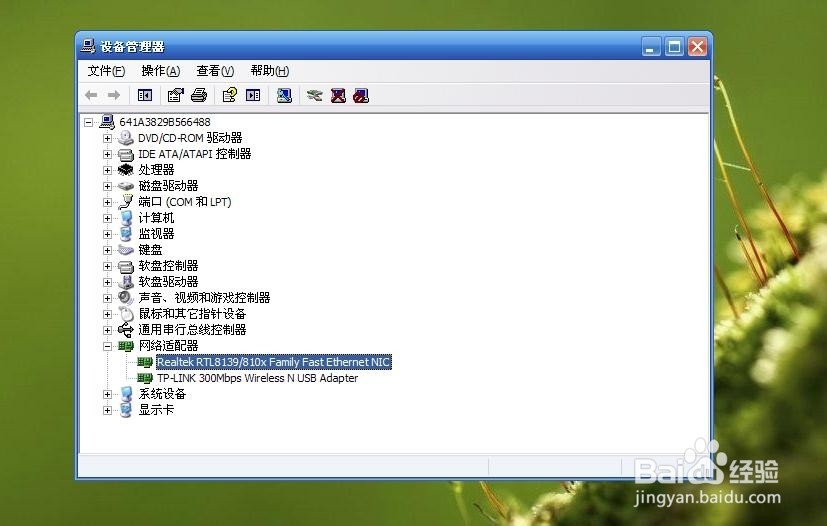This screenshot has height=526, width=827.
Task: Open the 文件(F) menu
Action: coord(106,71)
